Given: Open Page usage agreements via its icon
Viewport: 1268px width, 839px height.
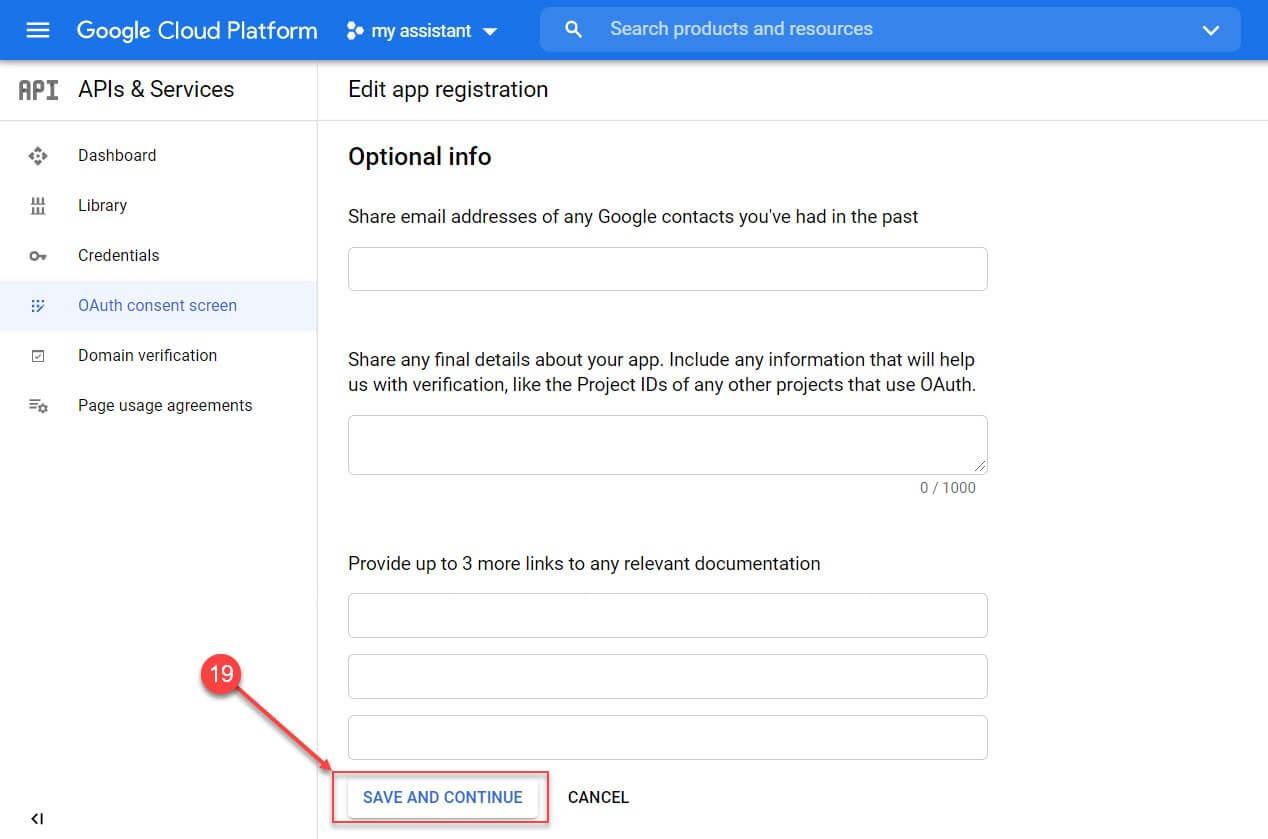Looking at the screenshot, I should point(37,405).
